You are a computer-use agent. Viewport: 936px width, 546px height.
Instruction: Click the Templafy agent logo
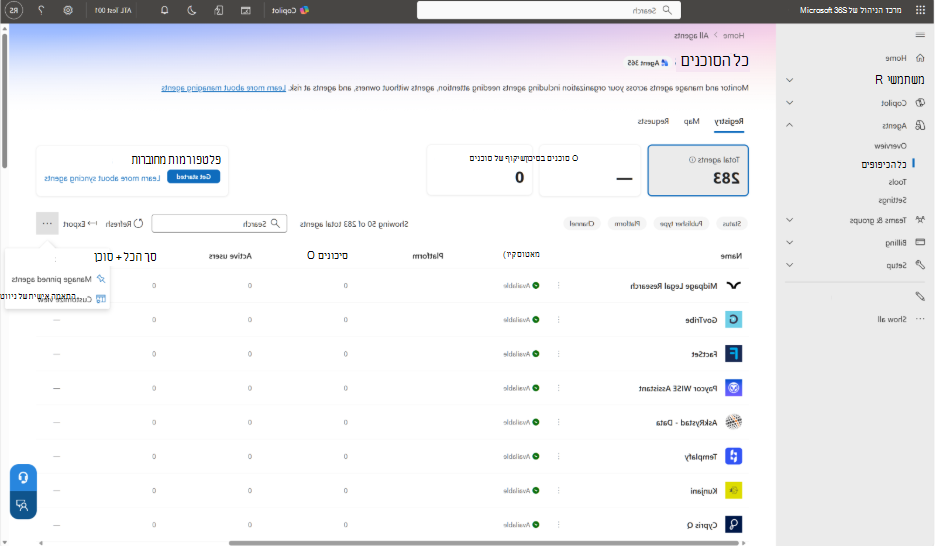tap(733, 456)
